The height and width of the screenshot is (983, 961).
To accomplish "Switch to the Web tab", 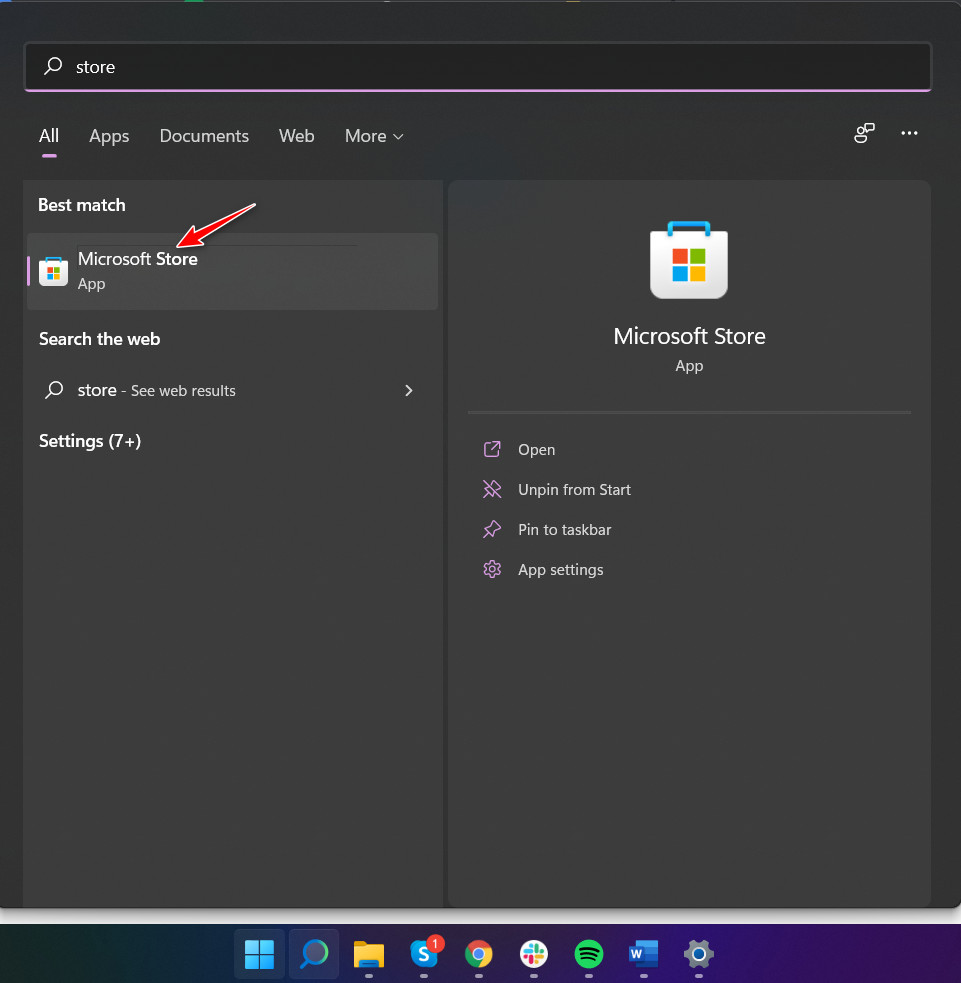I will 297,135.
